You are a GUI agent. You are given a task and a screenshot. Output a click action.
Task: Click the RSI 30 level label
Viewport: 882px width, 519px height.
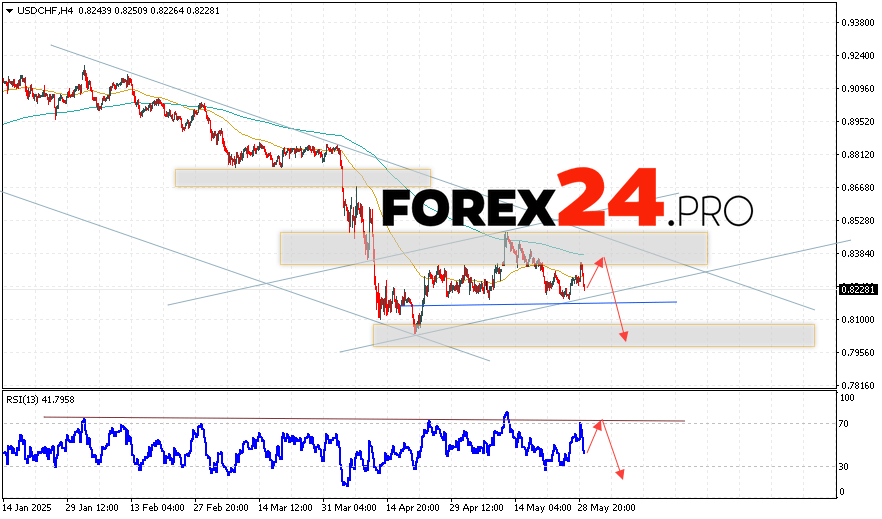click(x=845, y=467)
